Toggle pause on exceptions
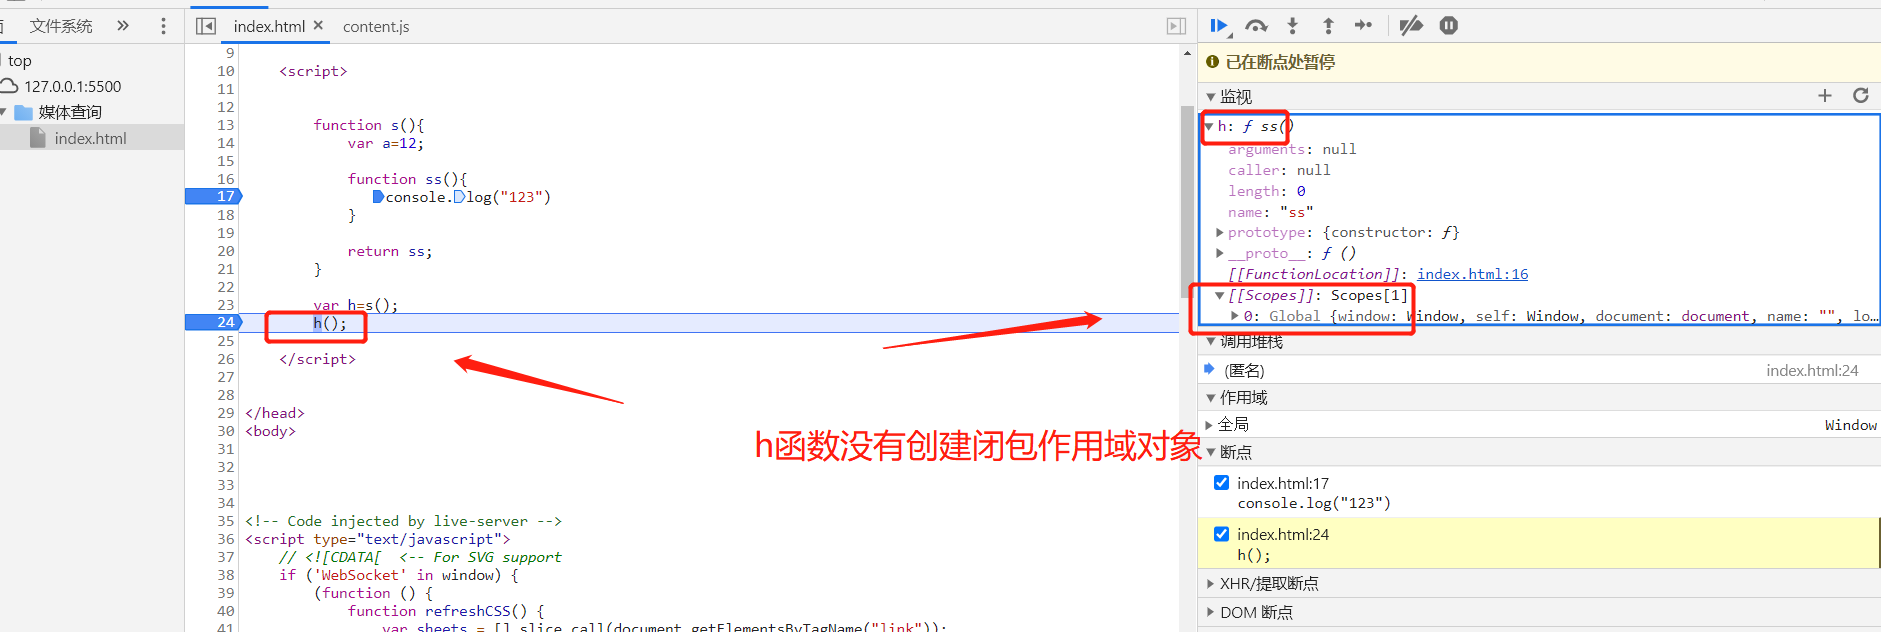The height and width of the screenshot is (632, 1881). tap(1448, 26)
